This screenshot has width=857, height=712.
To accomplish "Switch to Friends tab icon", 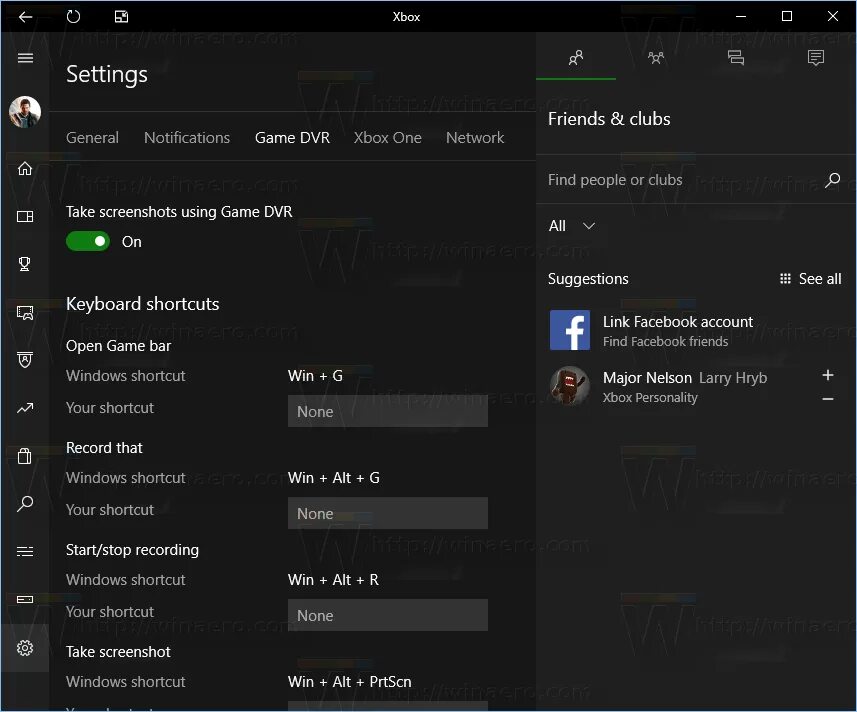I will (576, 58).
